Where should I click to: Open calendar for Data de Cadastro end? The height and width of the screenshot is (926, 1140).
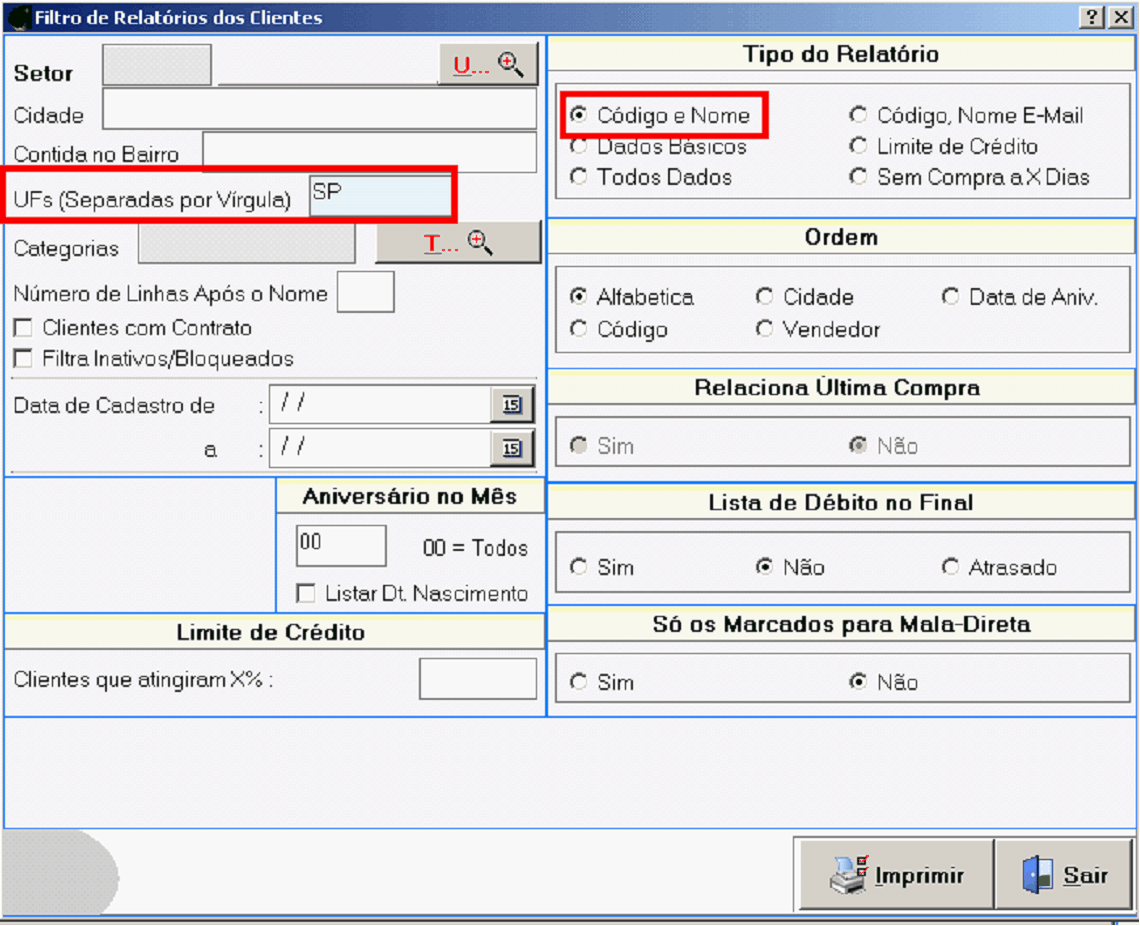512,449
